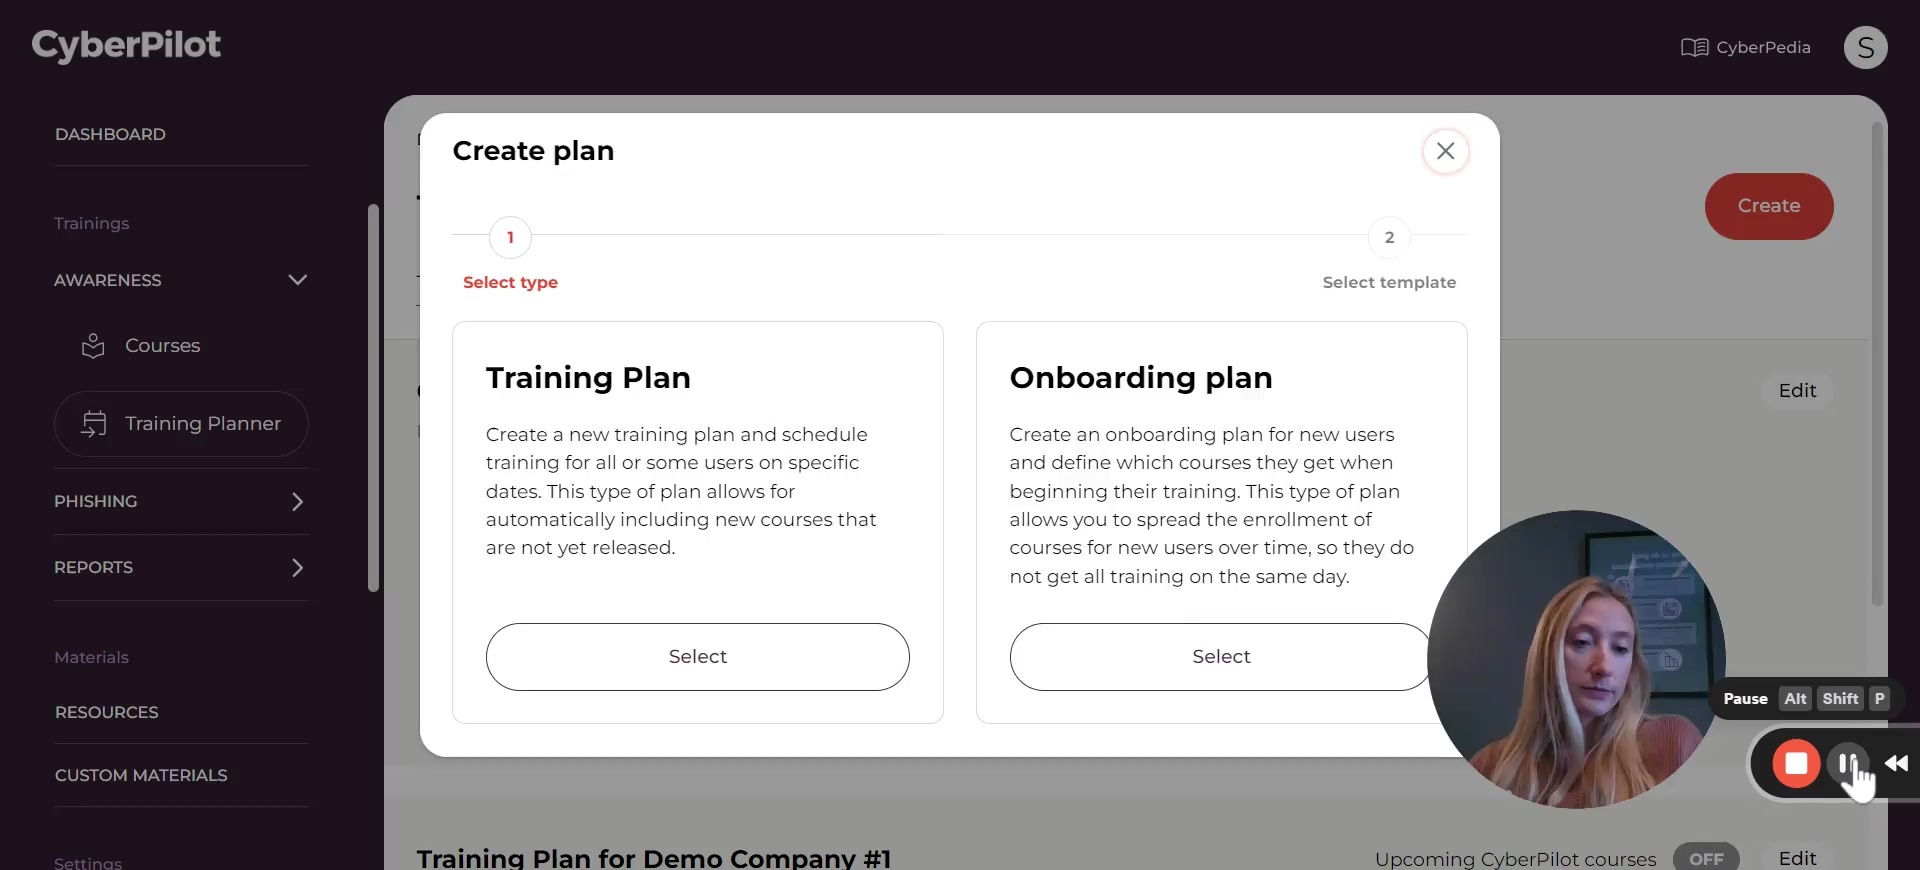Pause the screen recording
This screenshot has width=1920, height=870.
click(x=1846, y=764)
